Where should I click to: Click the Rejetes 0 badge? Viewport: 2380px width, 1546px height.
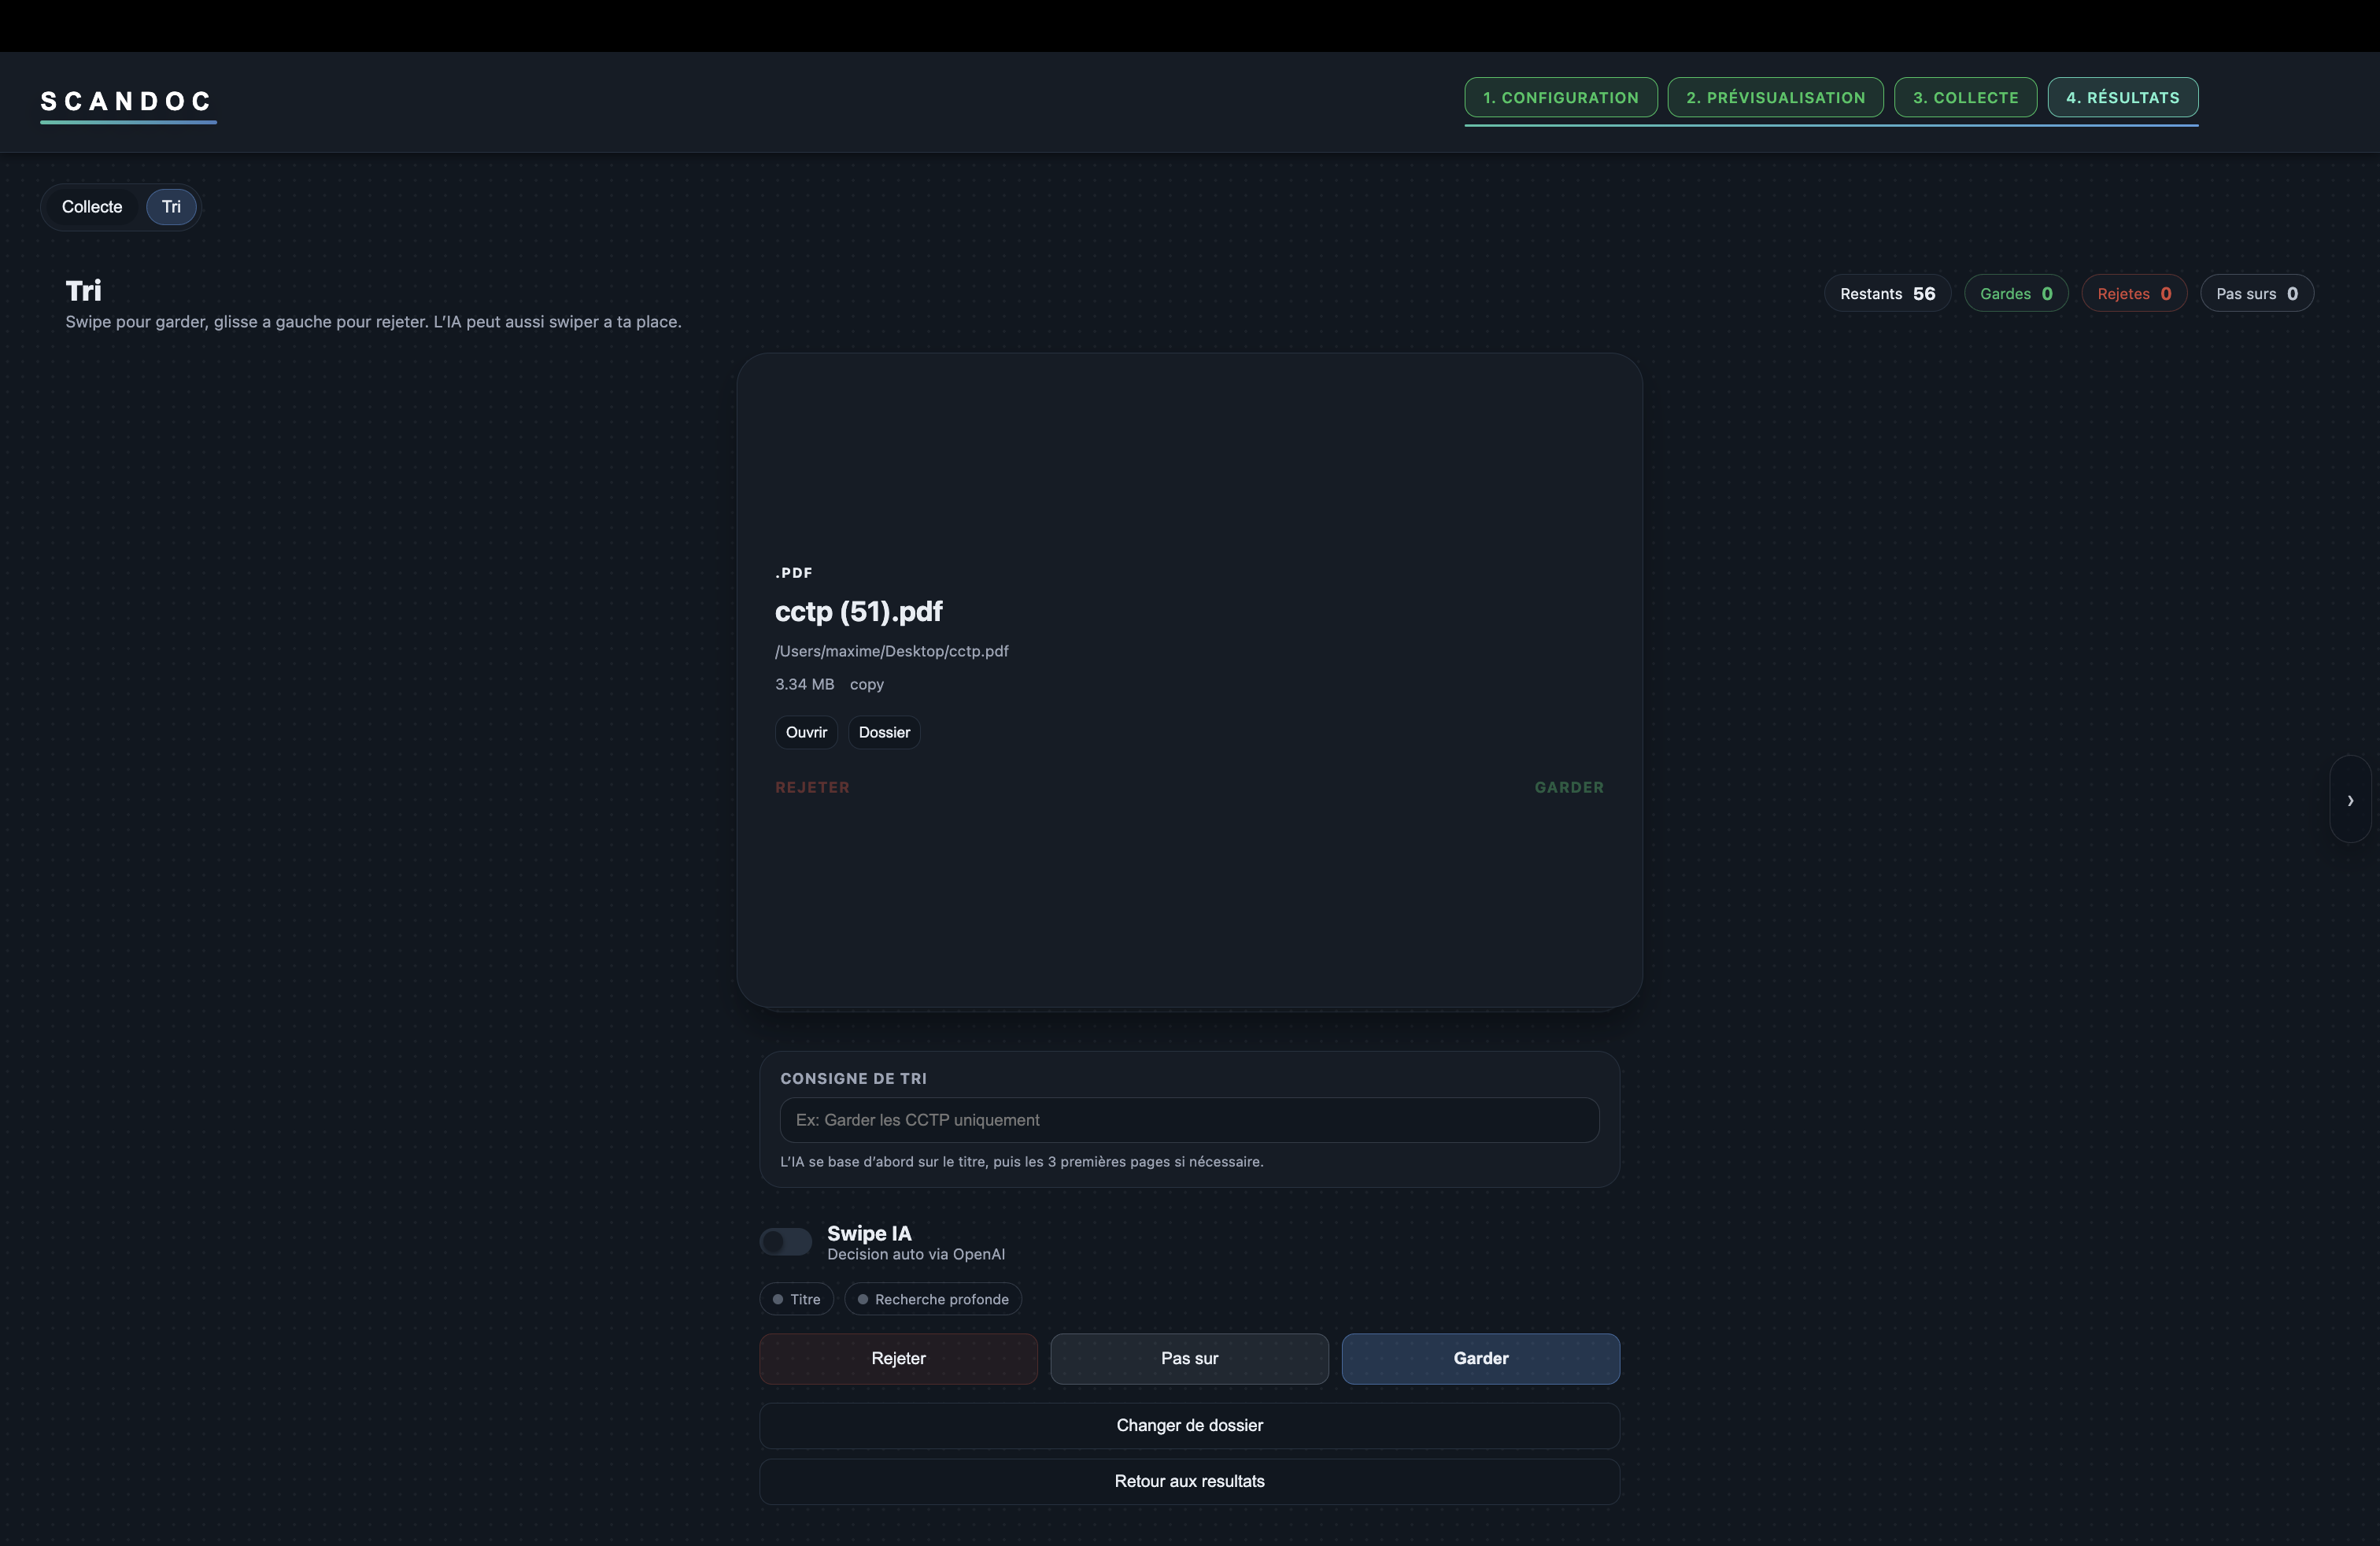pos(2134,293)
